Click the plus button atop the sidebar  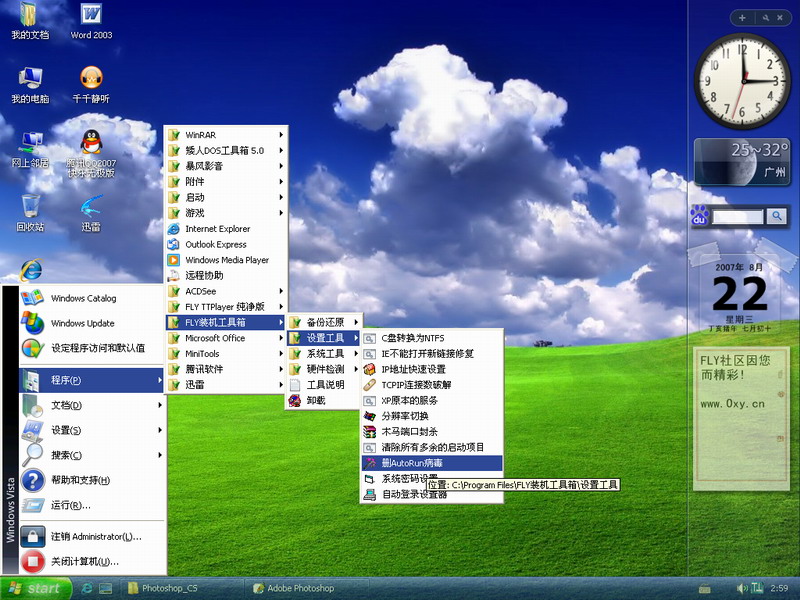[x=742, y=18]
